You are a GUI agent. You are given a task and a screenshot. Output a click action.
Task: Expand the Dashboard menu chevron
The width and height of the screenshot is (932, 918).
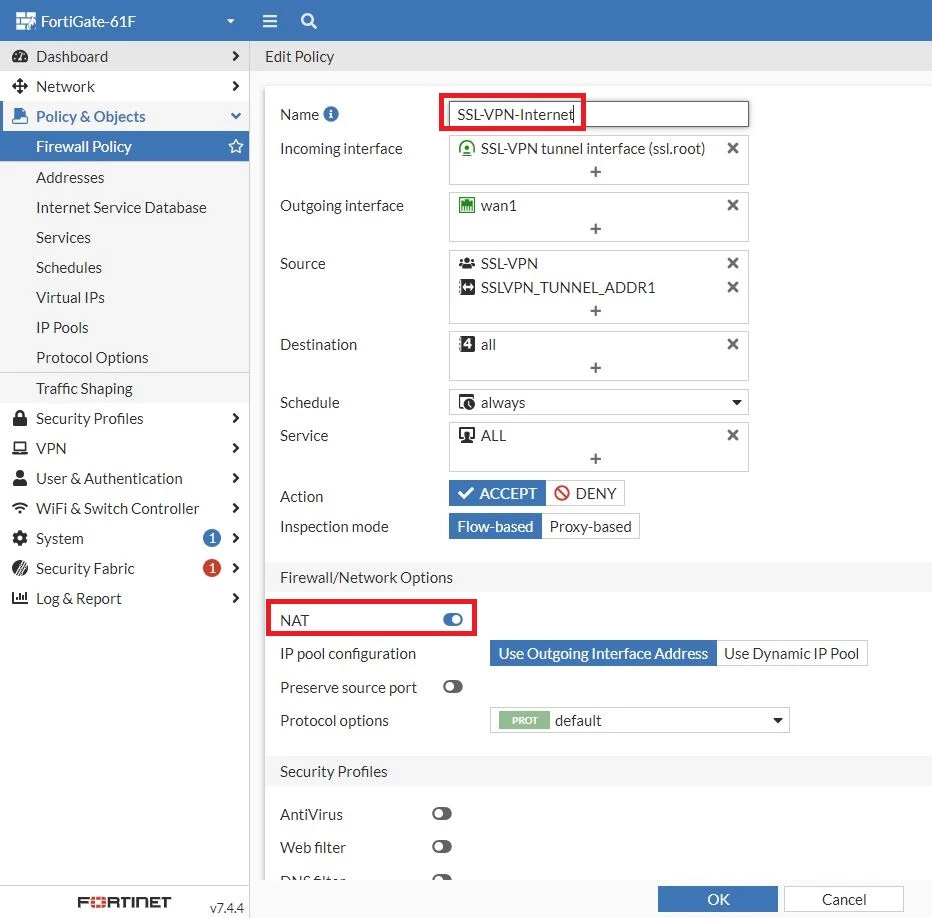click(236, 56)
